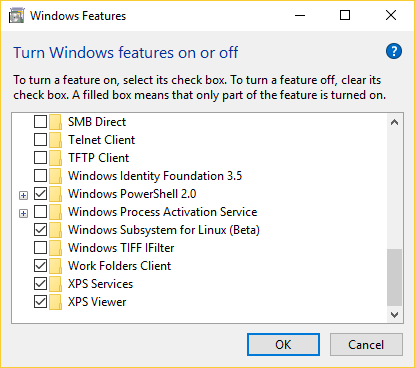Select the Windows Identity Foundation 3.5 label

coord(155,176)
